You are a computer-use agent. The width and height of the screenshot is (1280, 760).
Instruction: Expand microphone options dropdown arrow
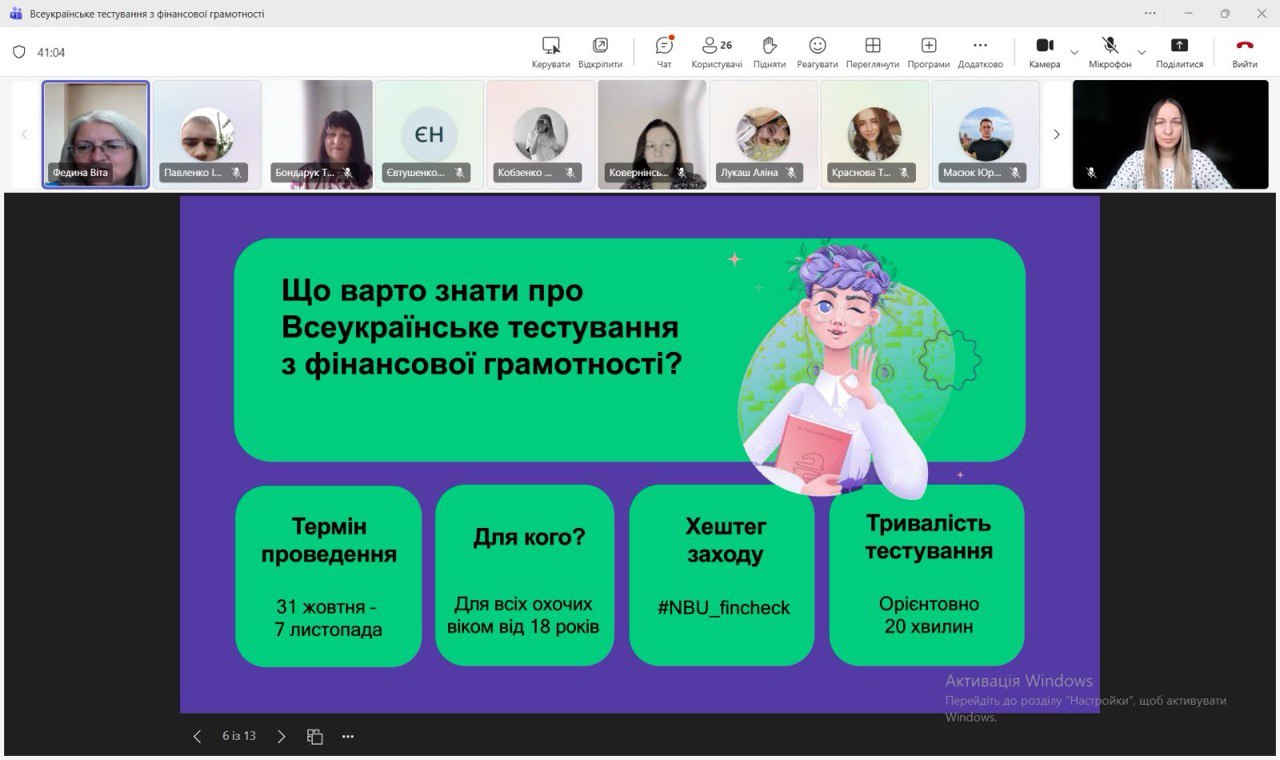coord(1142,52)
